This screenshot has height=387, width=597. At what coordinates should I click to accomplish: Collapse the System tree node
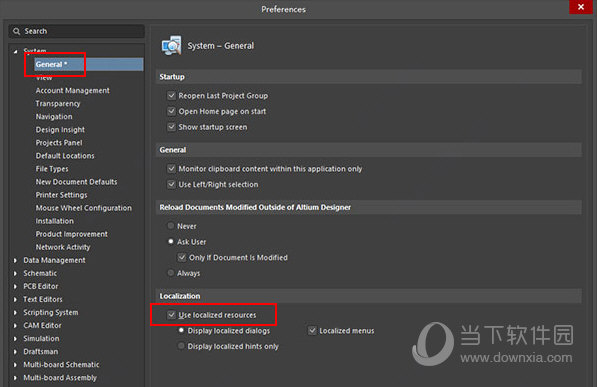[x=15, y=51]
